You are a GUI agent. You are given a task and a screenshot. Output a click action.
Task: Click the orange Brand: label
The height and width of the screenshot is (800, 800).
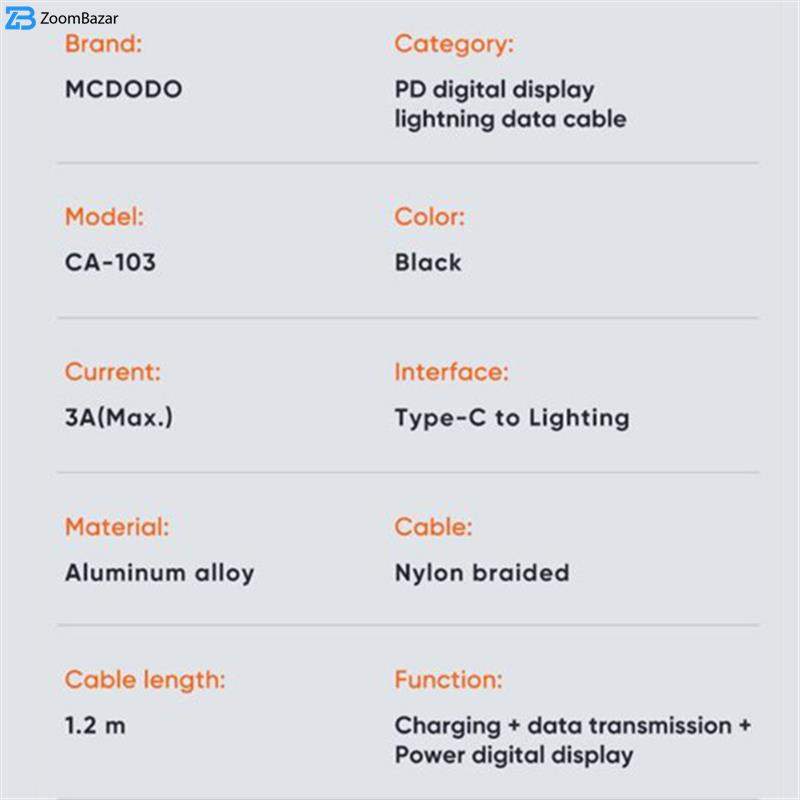coord(103,44)
